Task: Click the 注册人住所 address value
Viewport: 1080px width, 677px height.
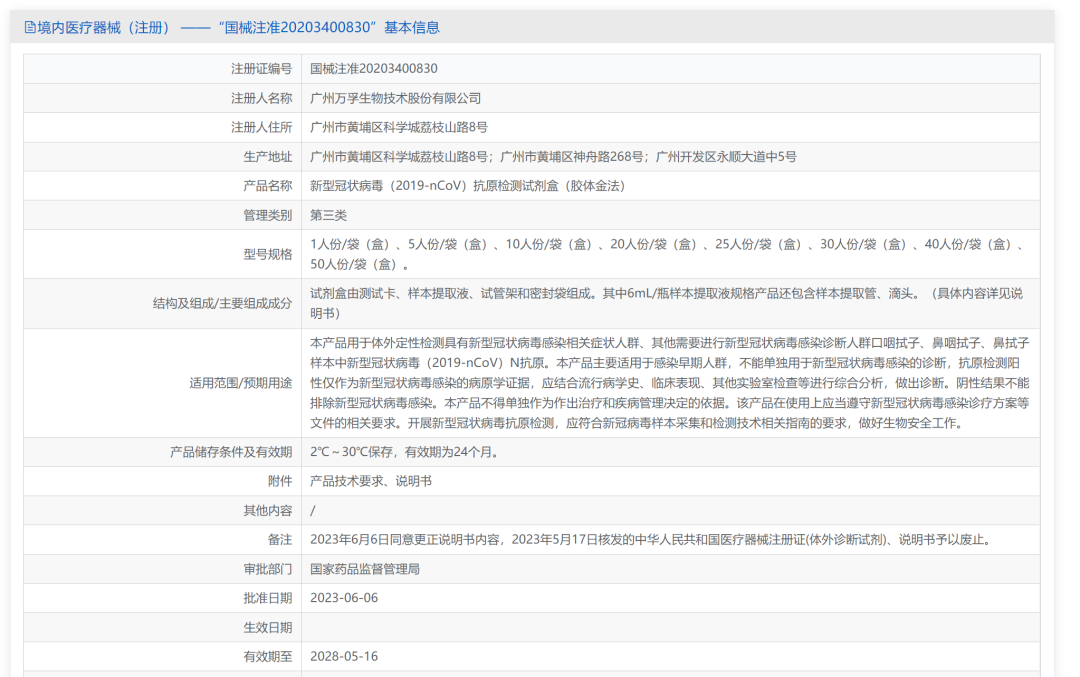Action: point(399,127)
